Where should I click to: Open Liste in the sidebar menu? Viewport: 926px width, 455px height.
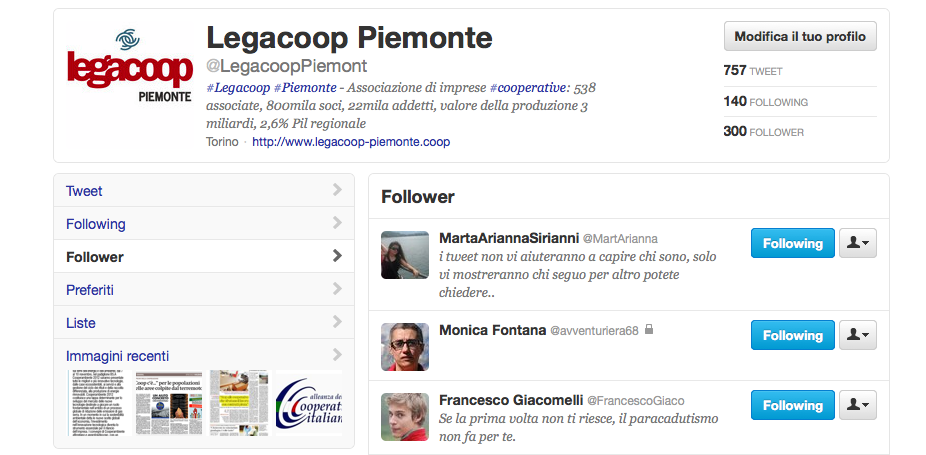[x=204, y=323]
